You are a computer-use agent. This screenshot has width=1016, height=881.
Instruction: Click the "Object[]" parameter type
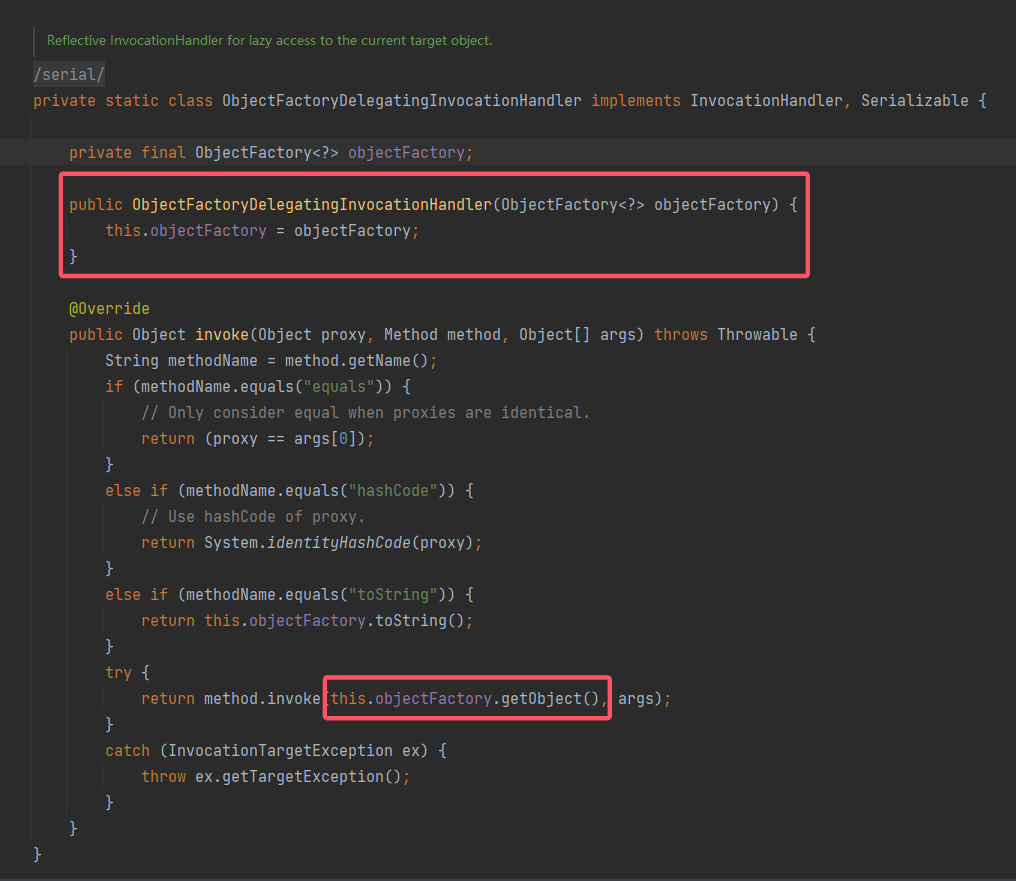point(555,335)
